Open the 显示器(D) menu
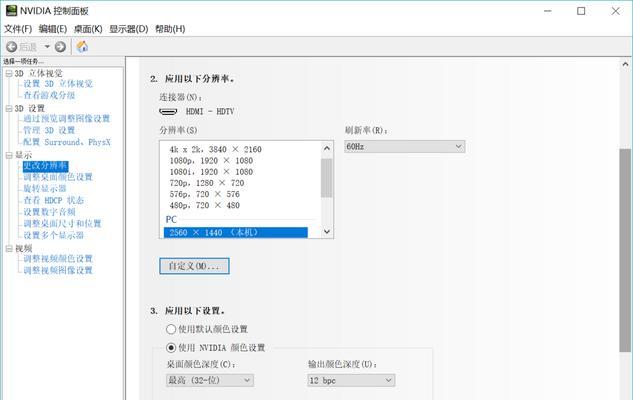 coord(129,29)
